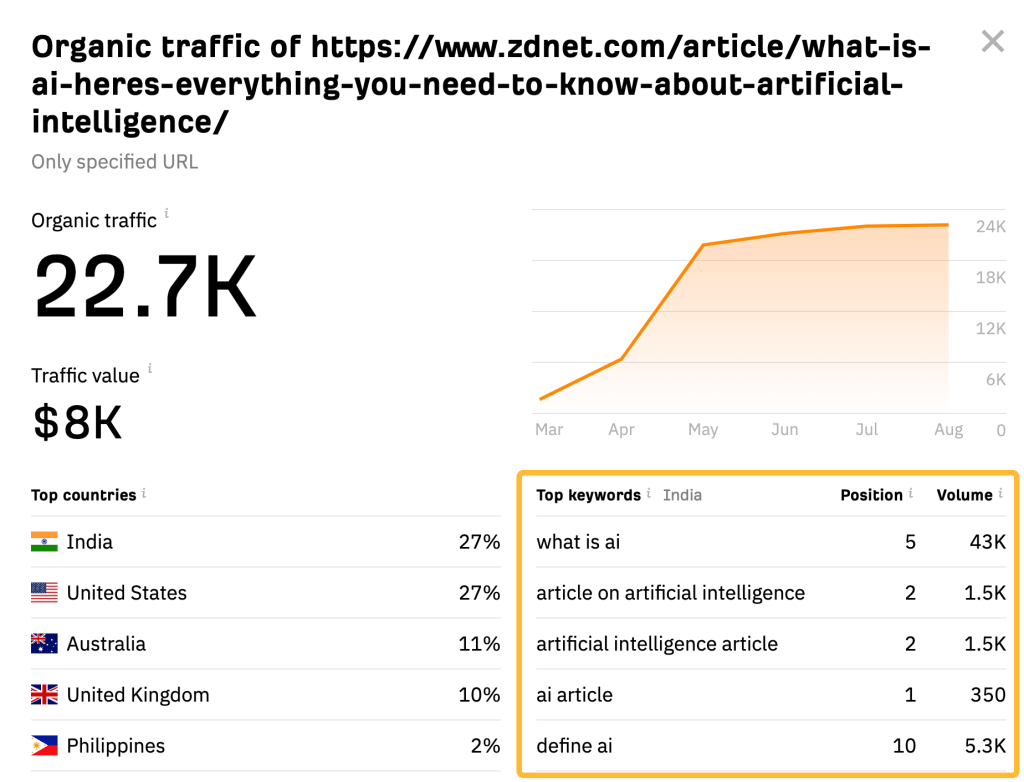
Task: Click the United States flag icon
Action: [x=43, y=592]
